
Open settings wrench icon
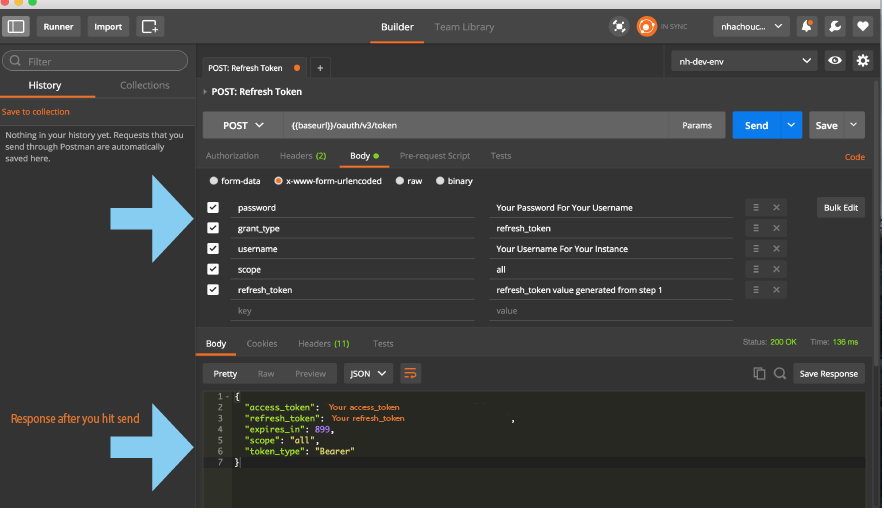pos(835,26)
